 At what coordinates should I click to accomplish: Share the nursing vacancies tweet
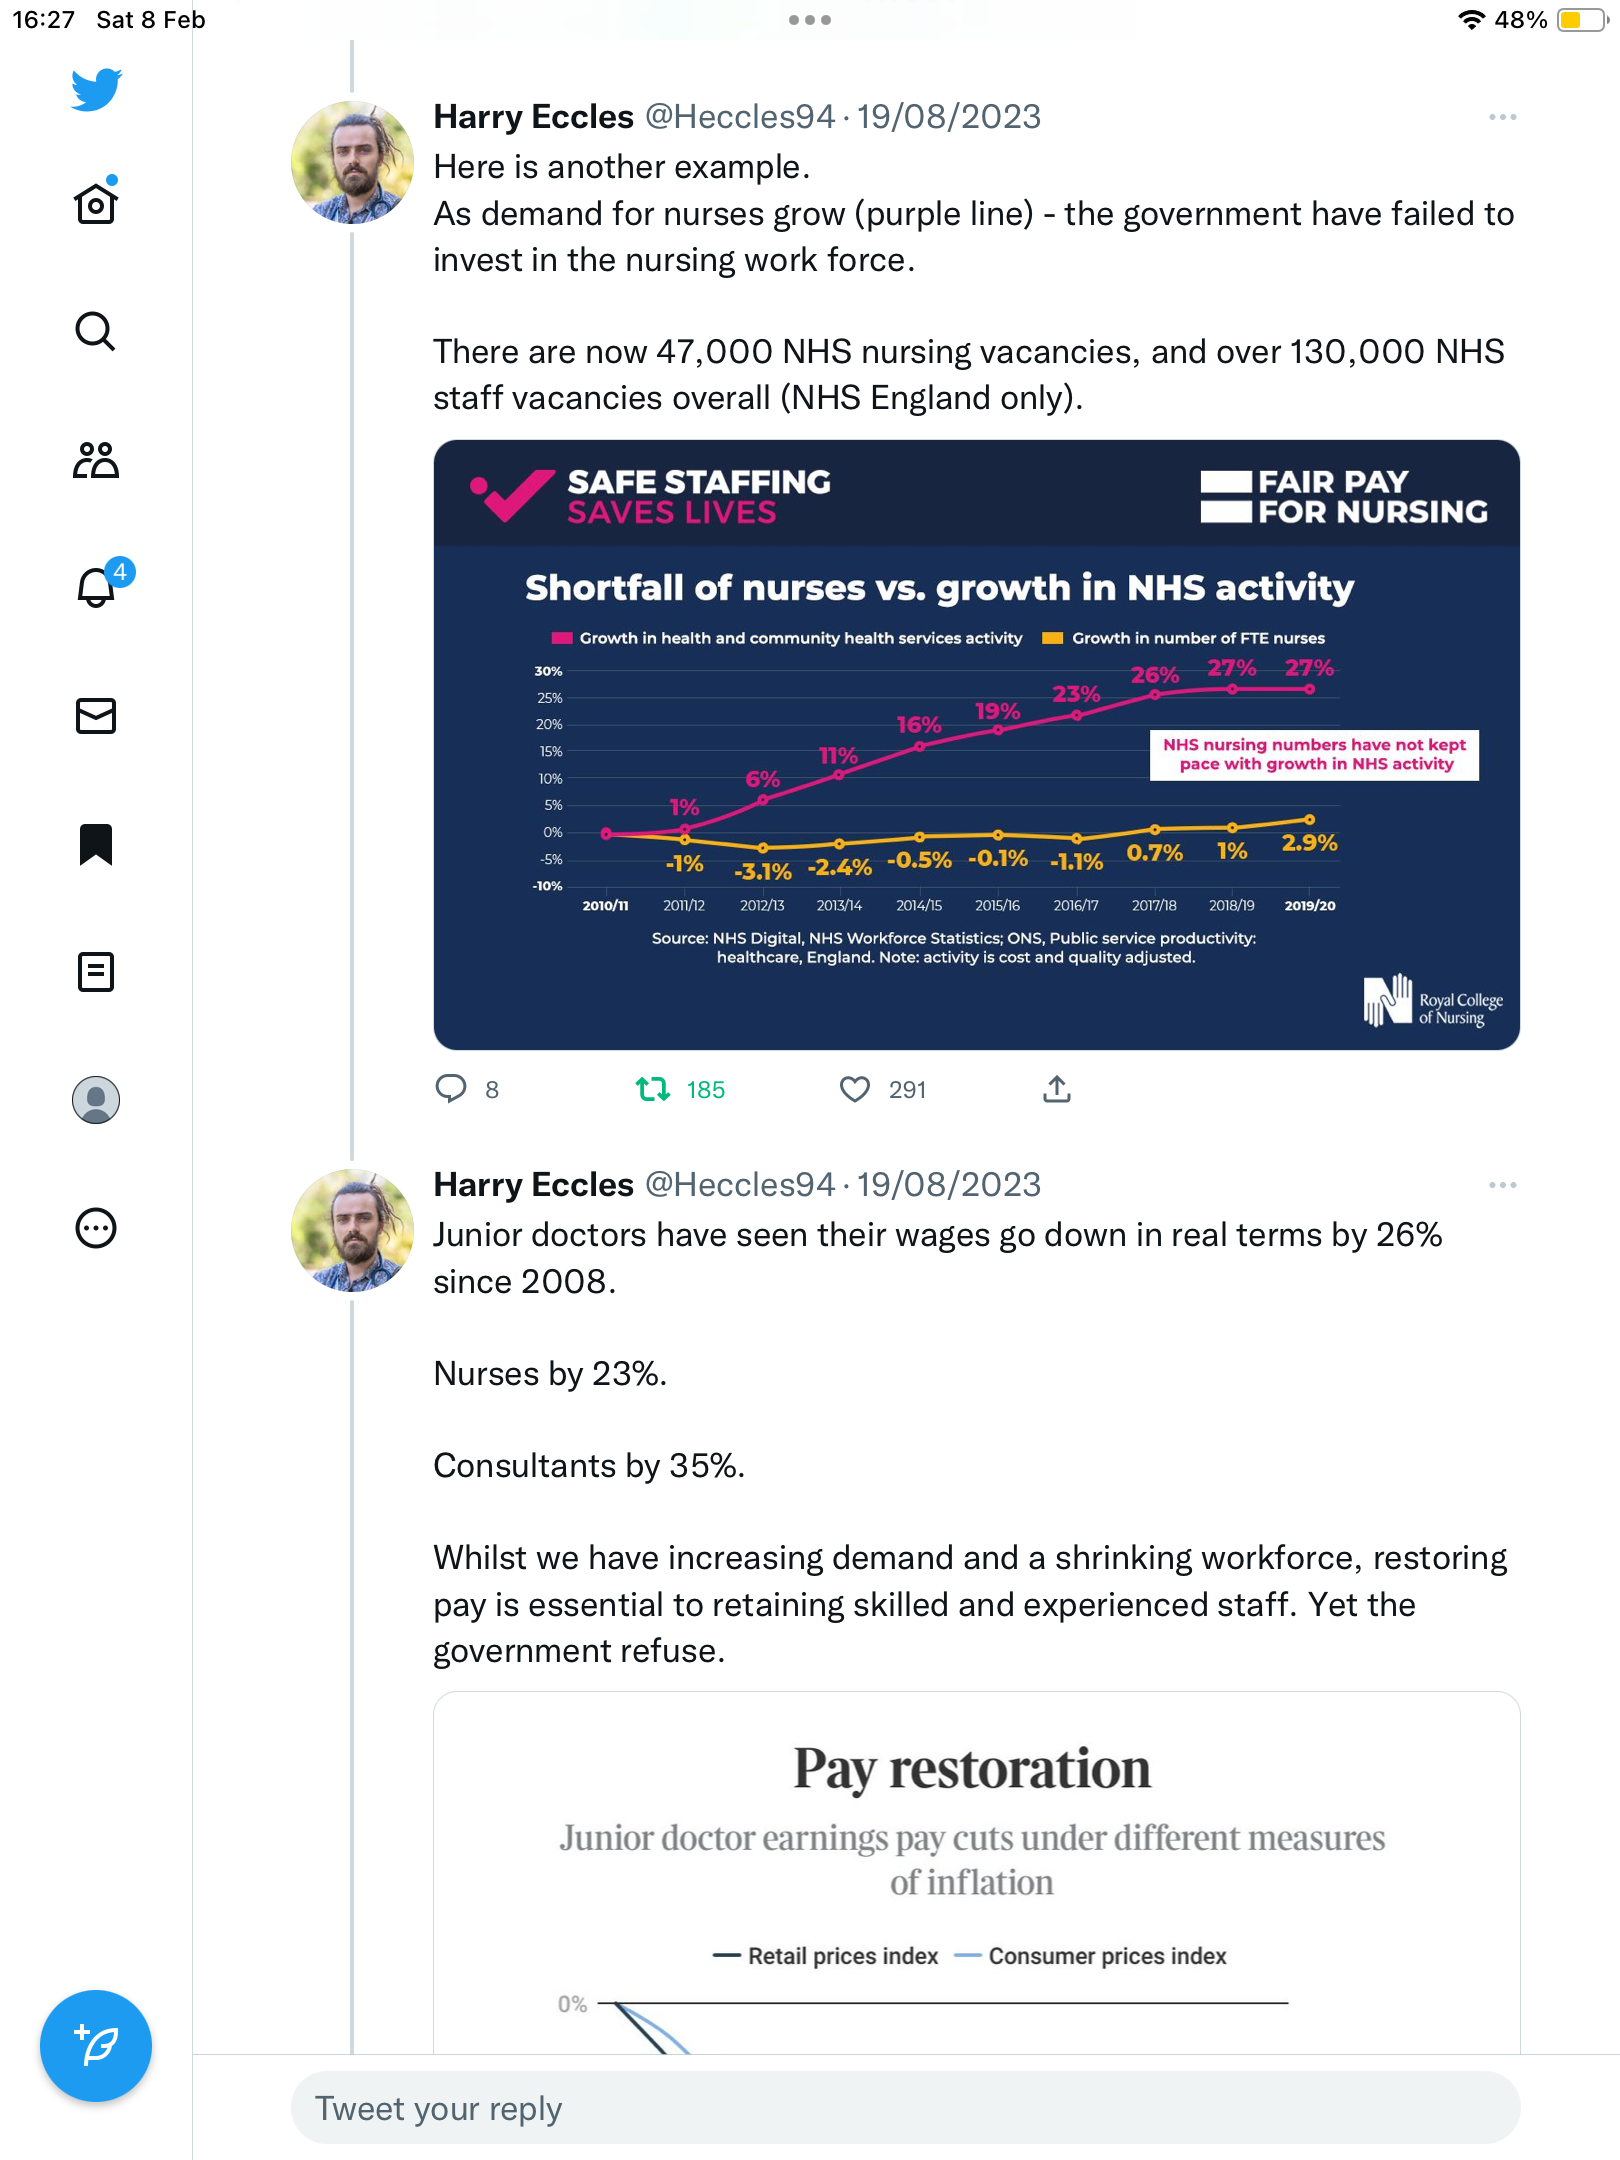(x=1057, y=1089)
